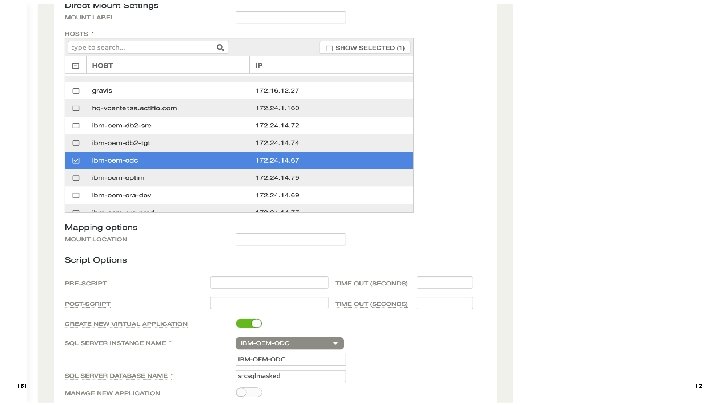The width and height of the screenshot is (720, 405).
Task: Click the IP column header
Action: coord(259,66)
